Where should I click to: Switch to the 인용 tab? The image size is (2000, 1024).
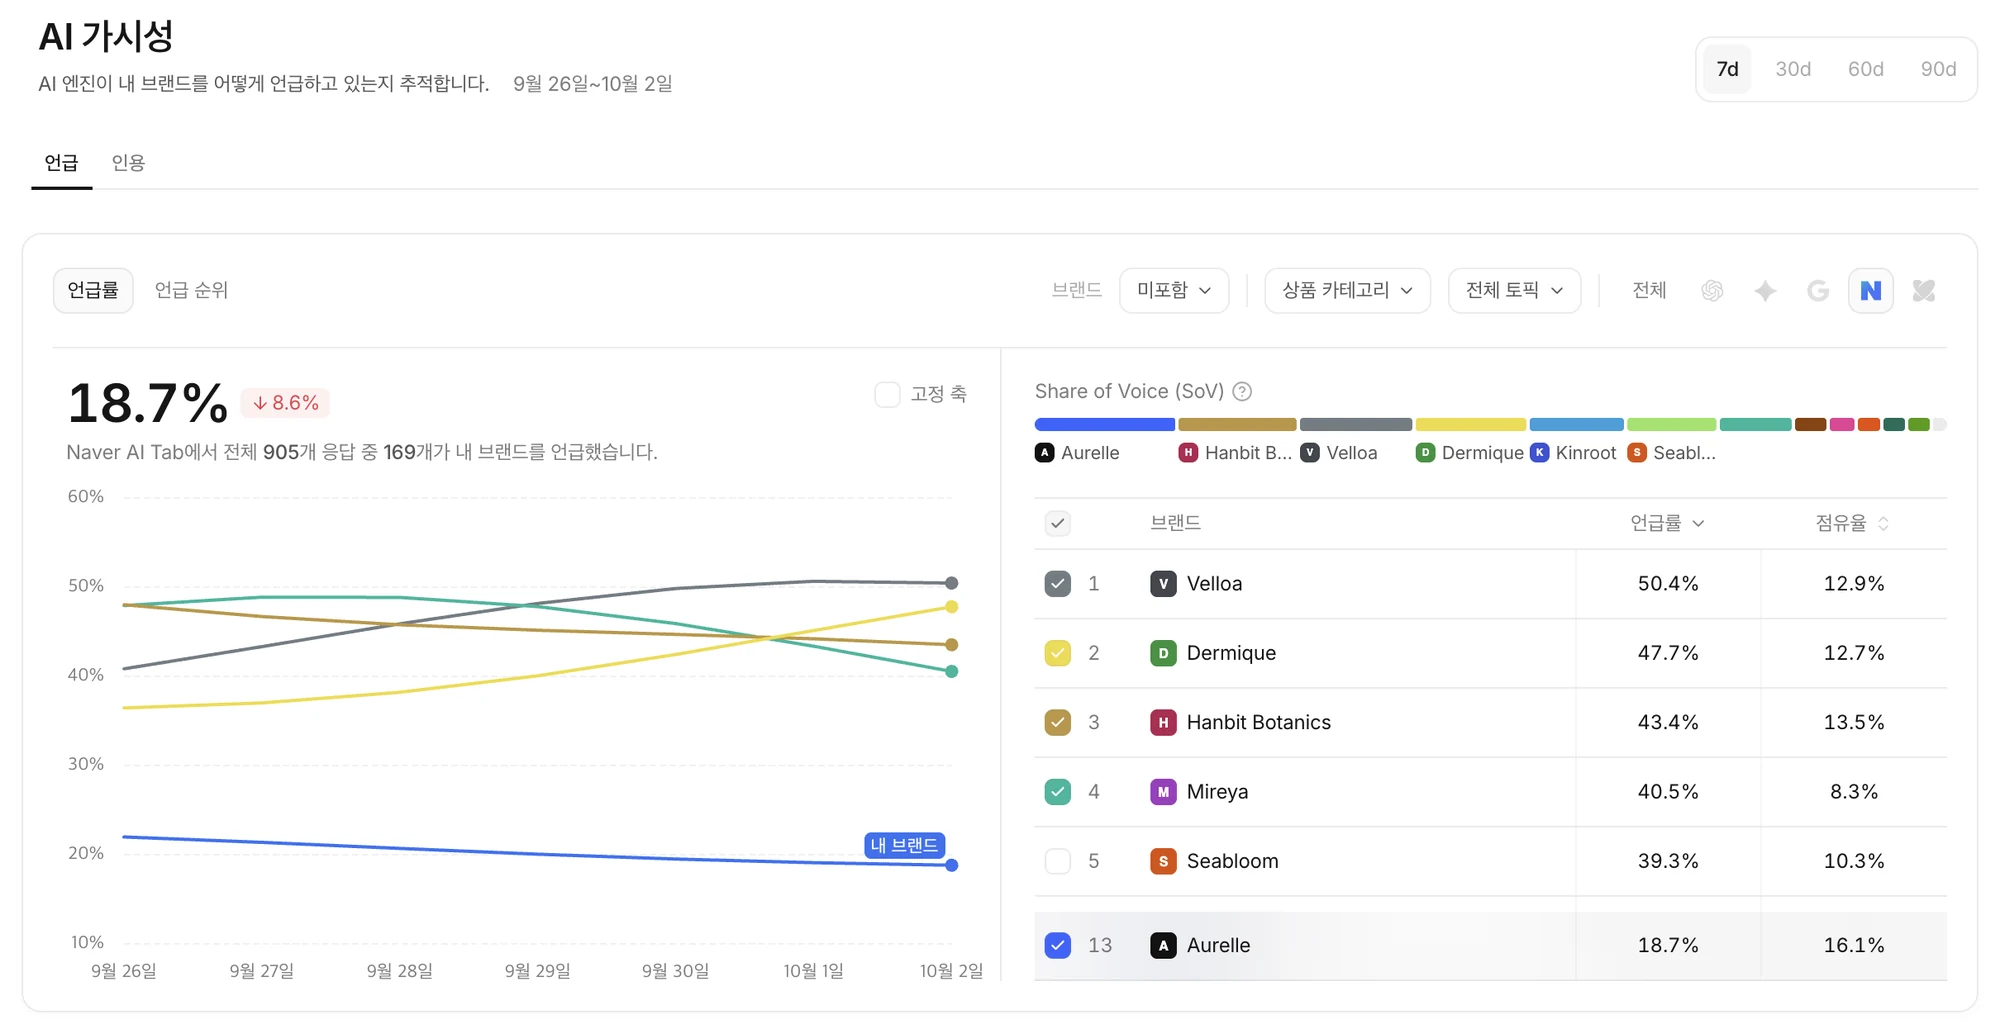(x=128, y=162)
